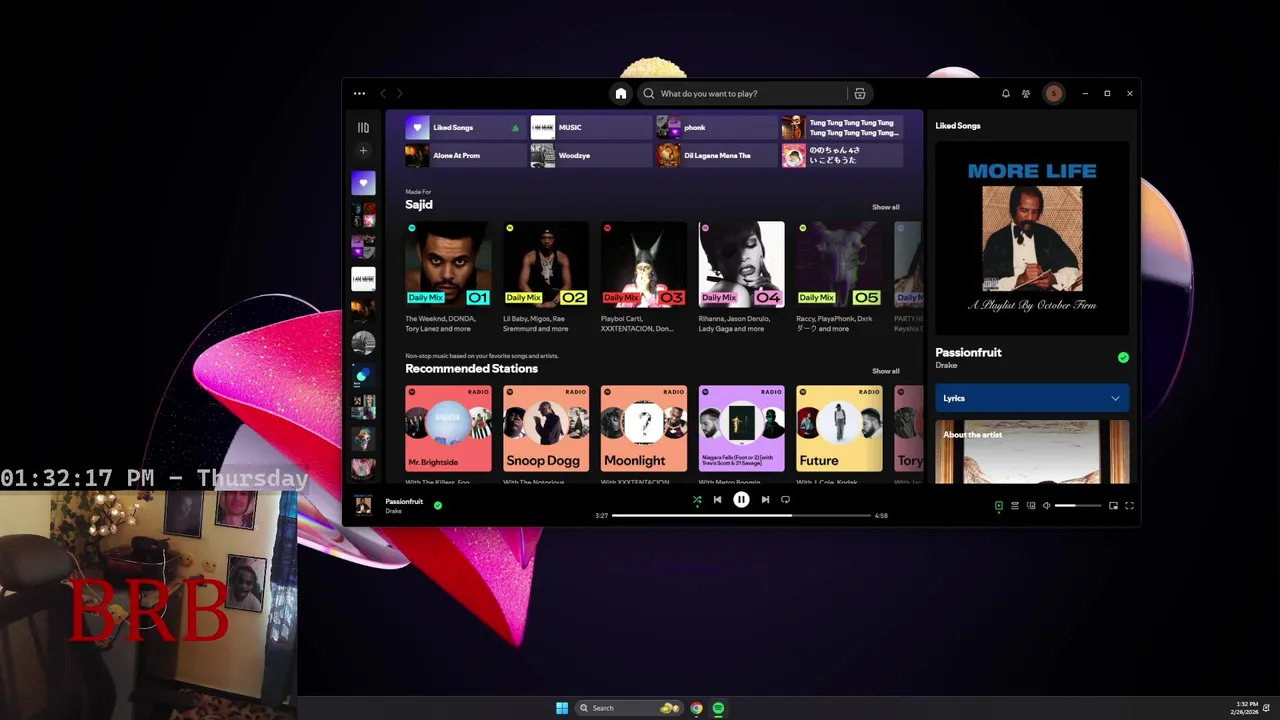This screenshot has width=1280, height=720.
Task: Show all Made For Sajid mixes
Action: (885, 207)
